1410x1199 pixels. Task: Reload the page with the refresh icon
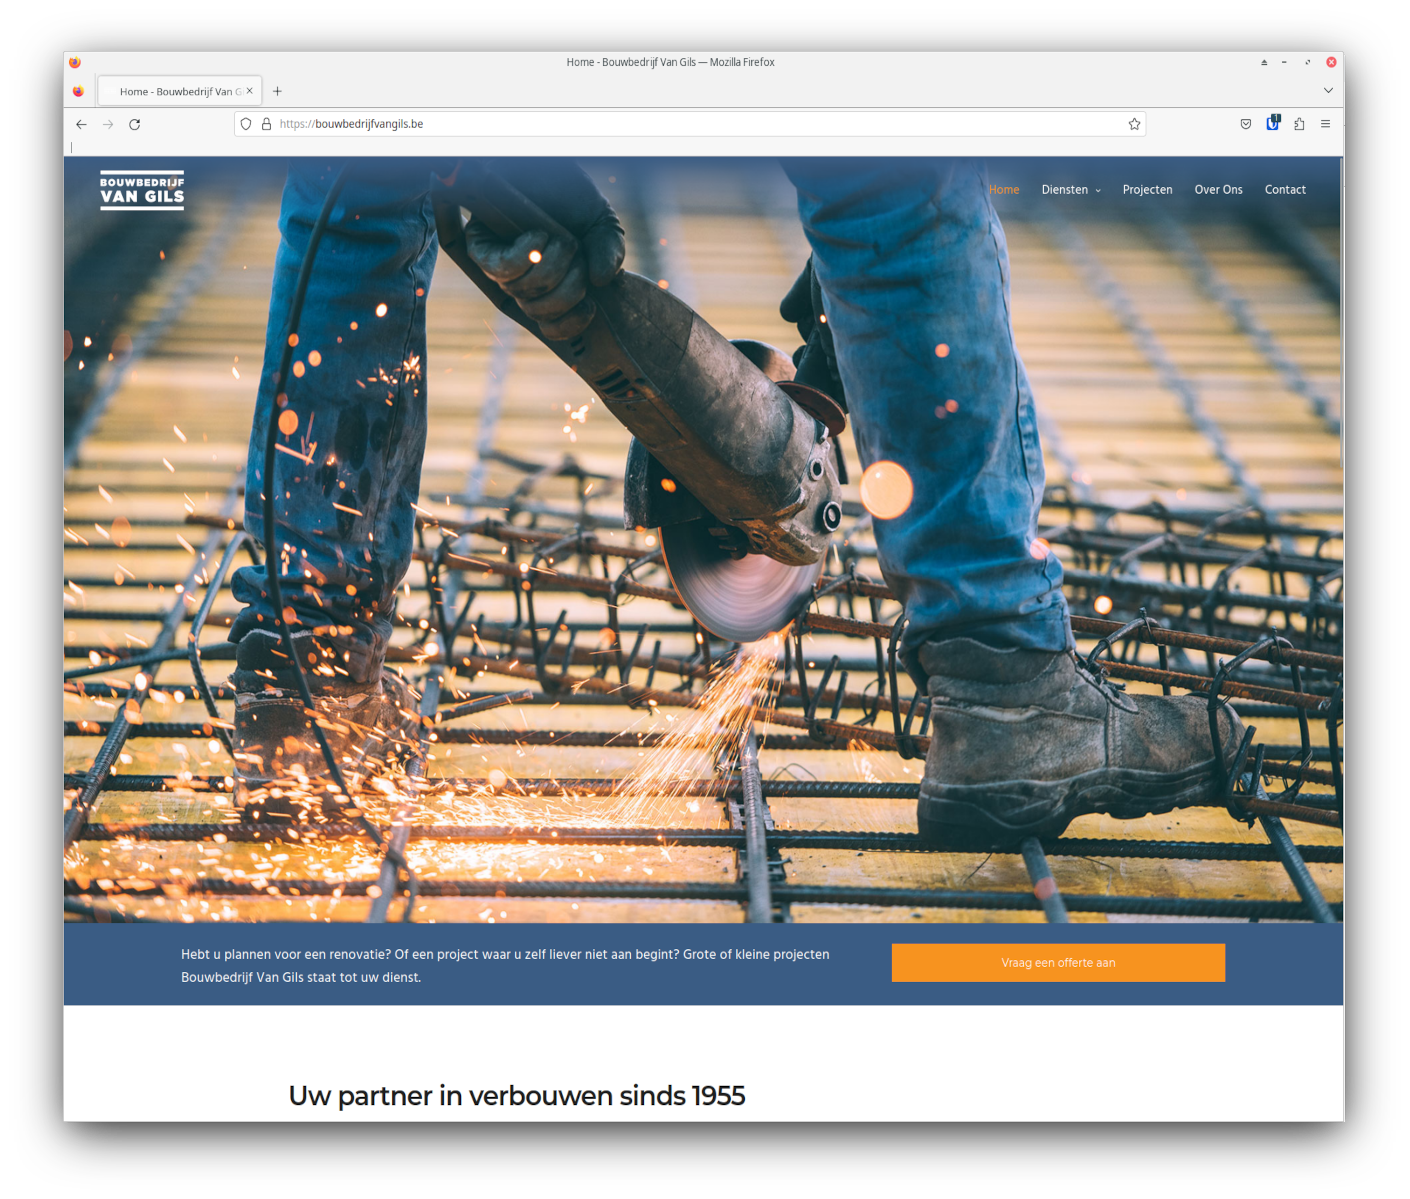coord(134,124)
